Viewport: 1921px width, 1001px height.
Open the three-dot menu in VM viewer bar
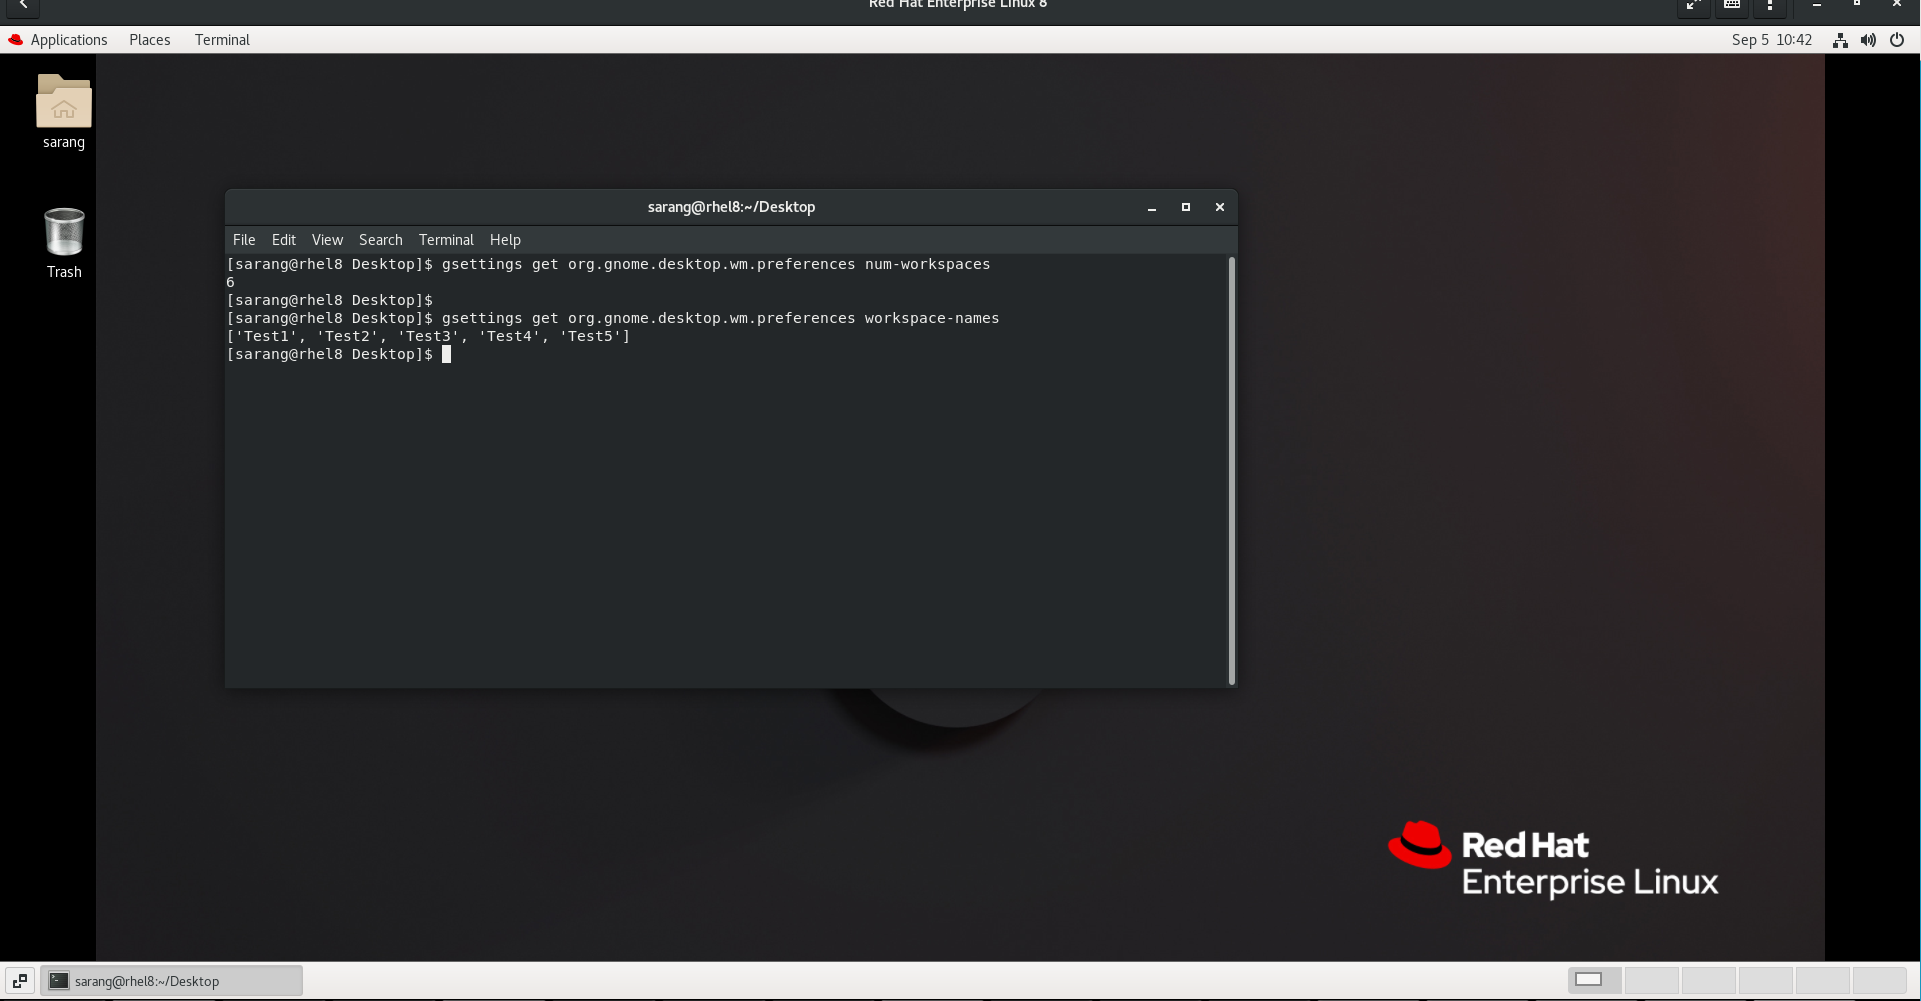(1770, 6)
